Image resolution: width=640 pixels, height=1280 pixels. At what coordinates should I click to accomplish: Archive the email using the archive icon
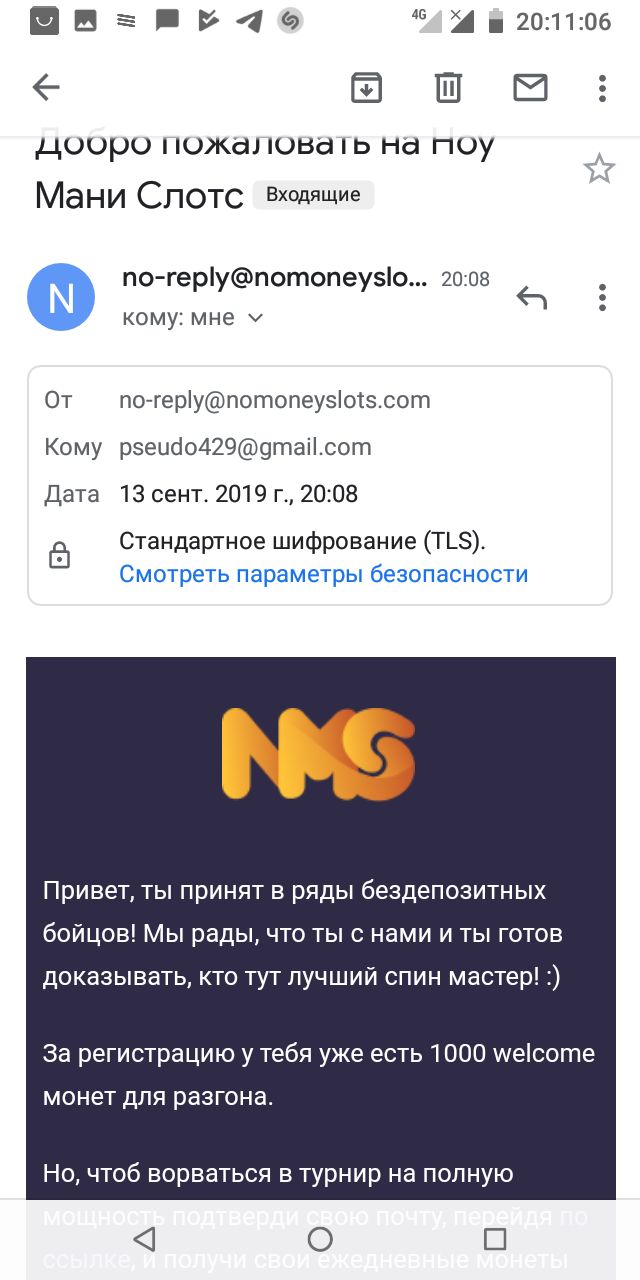(366, 88)
